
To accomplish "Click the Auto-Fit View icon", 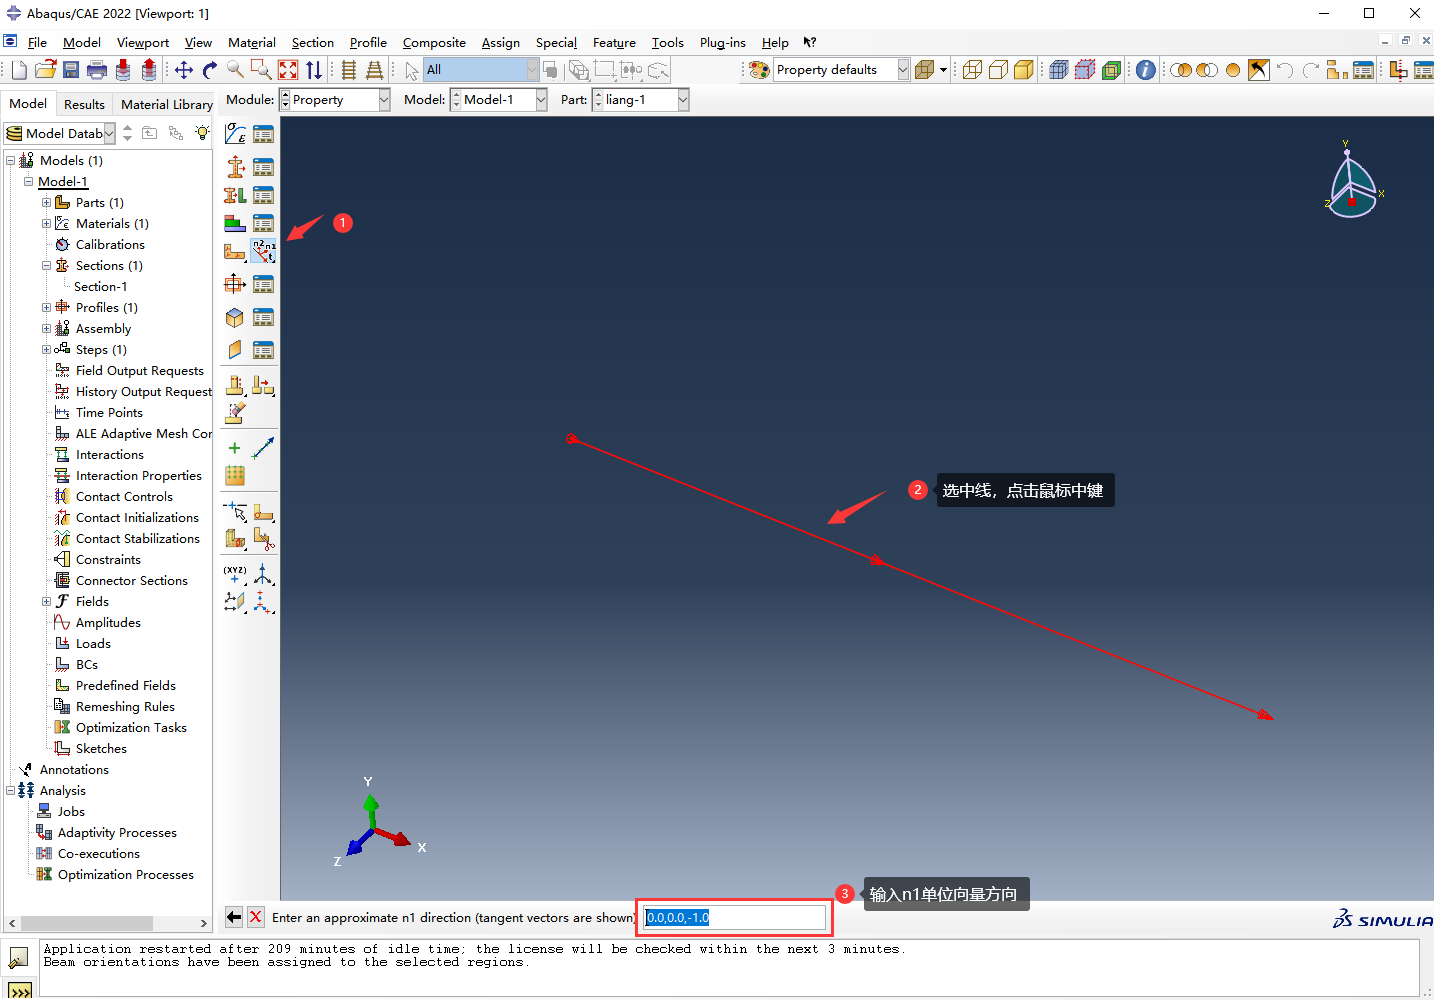I will 288,70.
